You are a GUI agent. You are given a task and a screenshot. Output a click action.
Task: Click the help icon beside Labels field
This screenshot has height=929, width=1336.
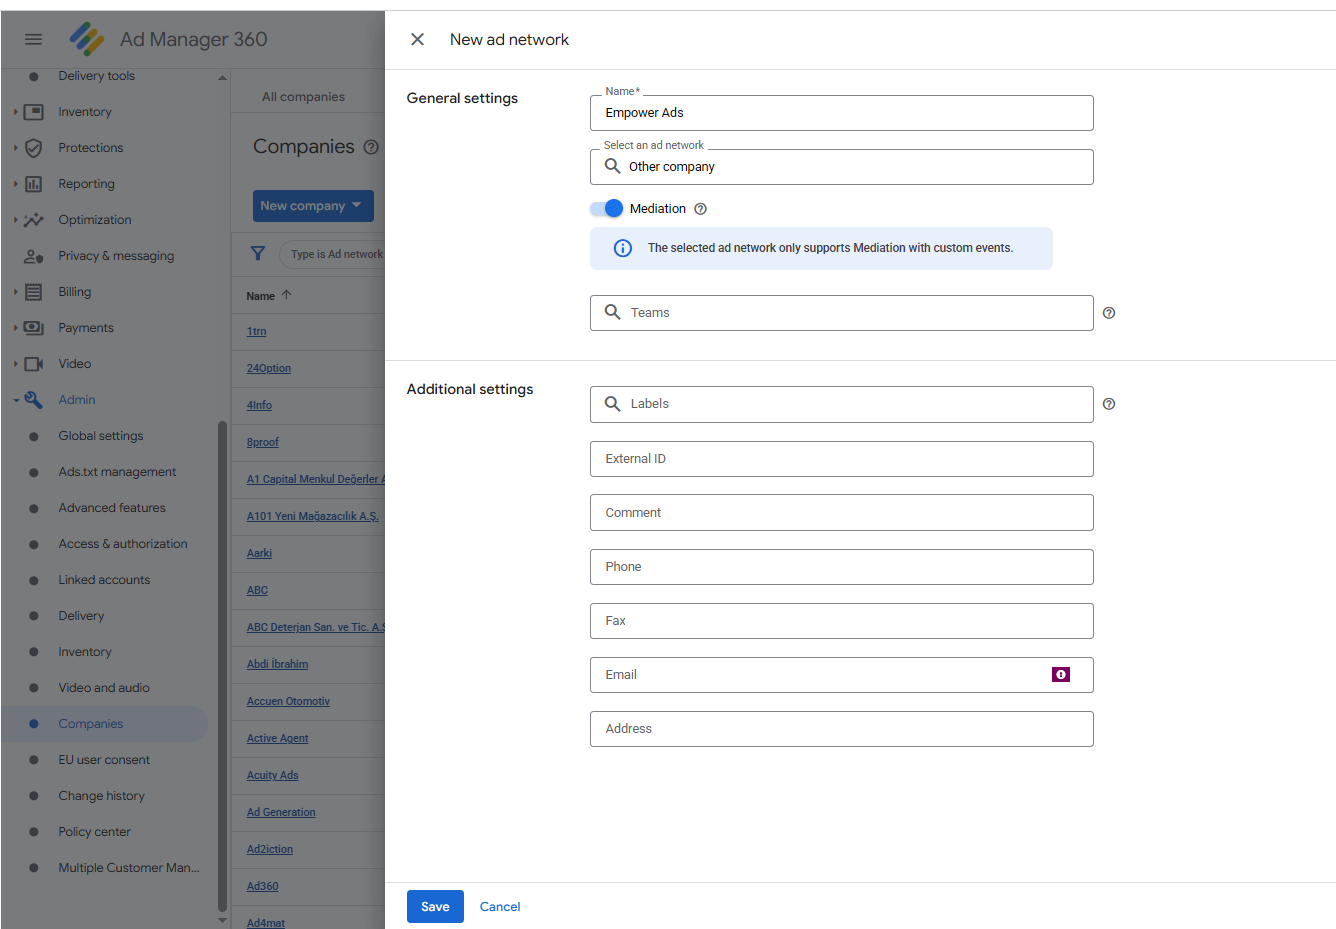coord(1108,404)
